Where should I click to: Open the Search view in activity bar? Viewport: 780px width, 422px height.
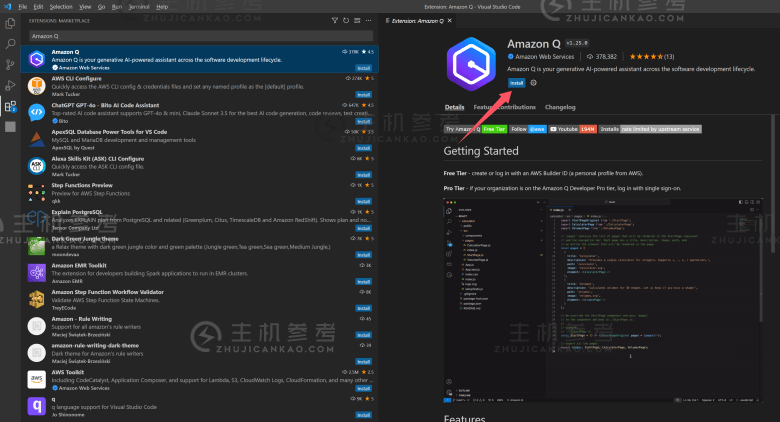point(10,44)
